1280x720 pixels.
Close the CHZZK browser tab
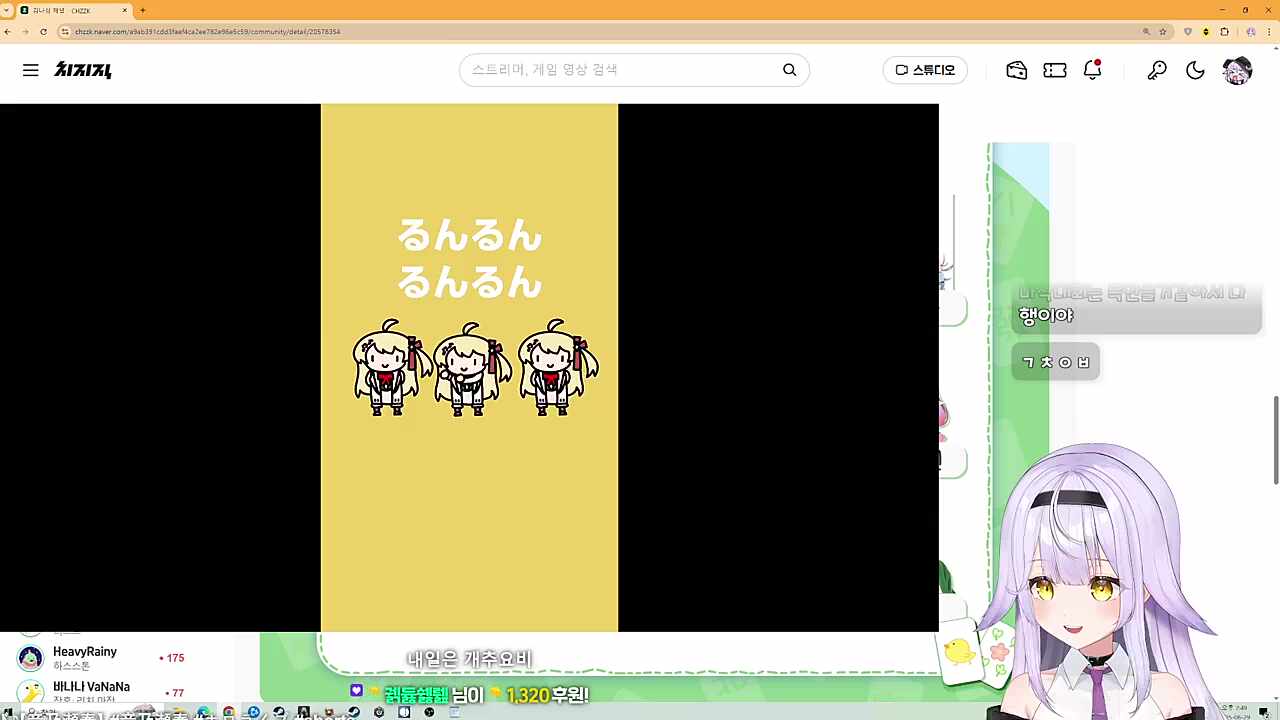(x=125, y=10)
